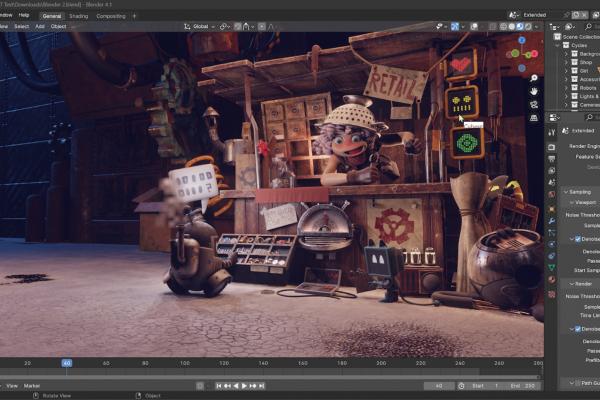Expand the Robots collection in outliner
Screen dimensions: 600x400
pyautogui.click(x=566, y=88)
